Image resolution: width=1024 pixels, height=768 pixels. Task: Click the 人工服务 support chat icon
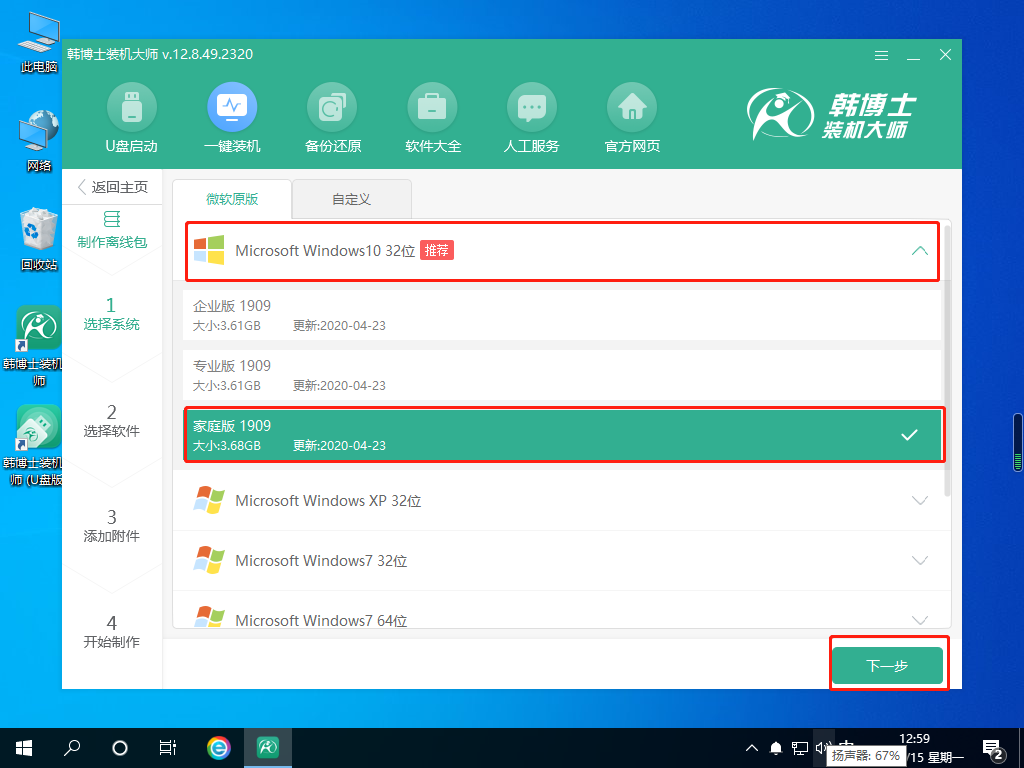pyautogui.click(x=532, y=107)
